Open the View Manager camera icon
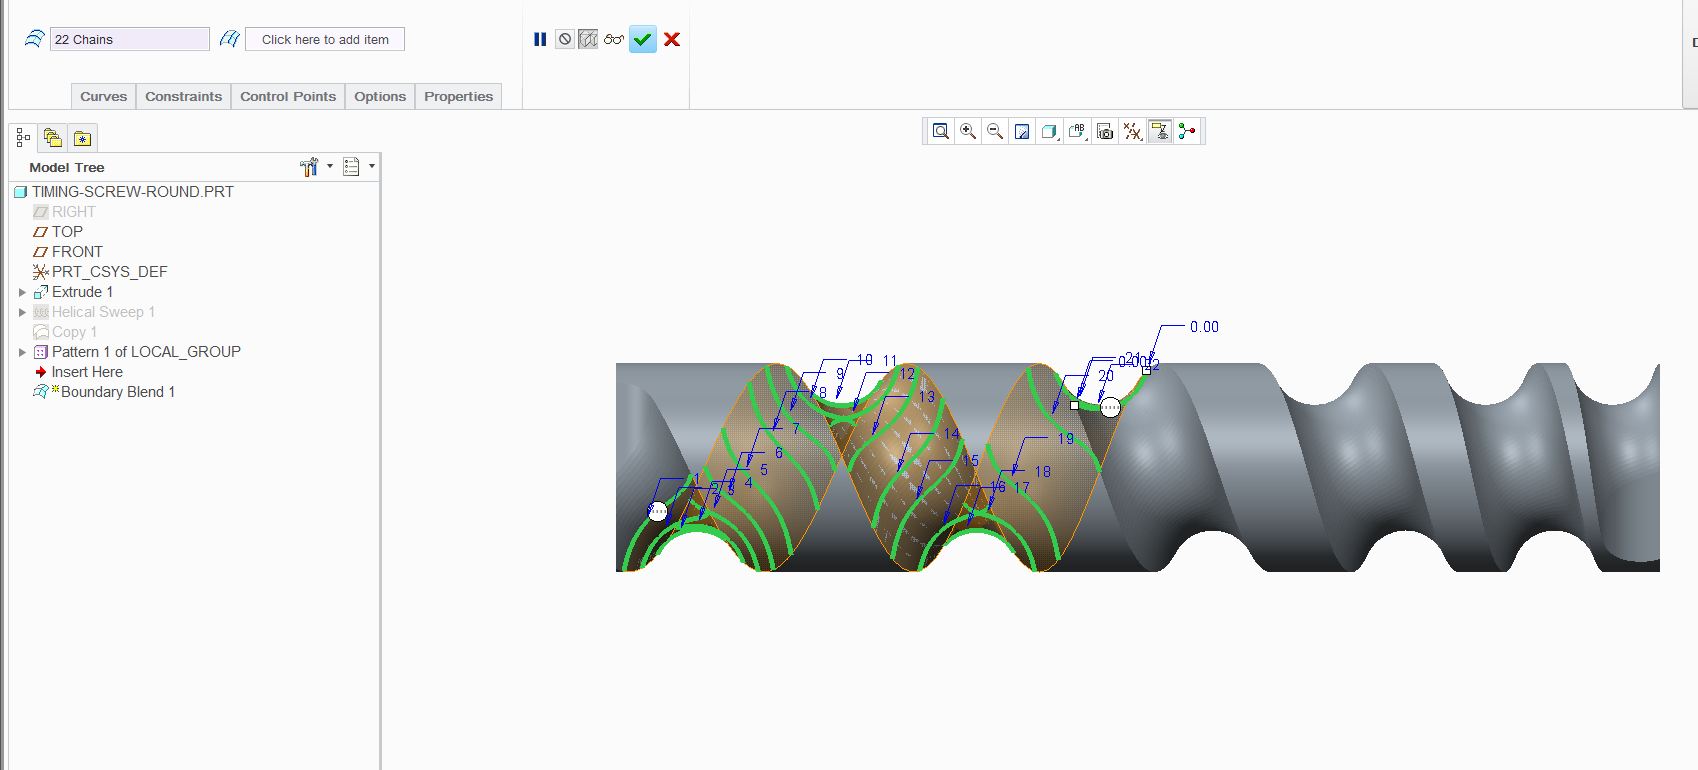Screen dimensions: 1698x770 [x=1105, y=131]
